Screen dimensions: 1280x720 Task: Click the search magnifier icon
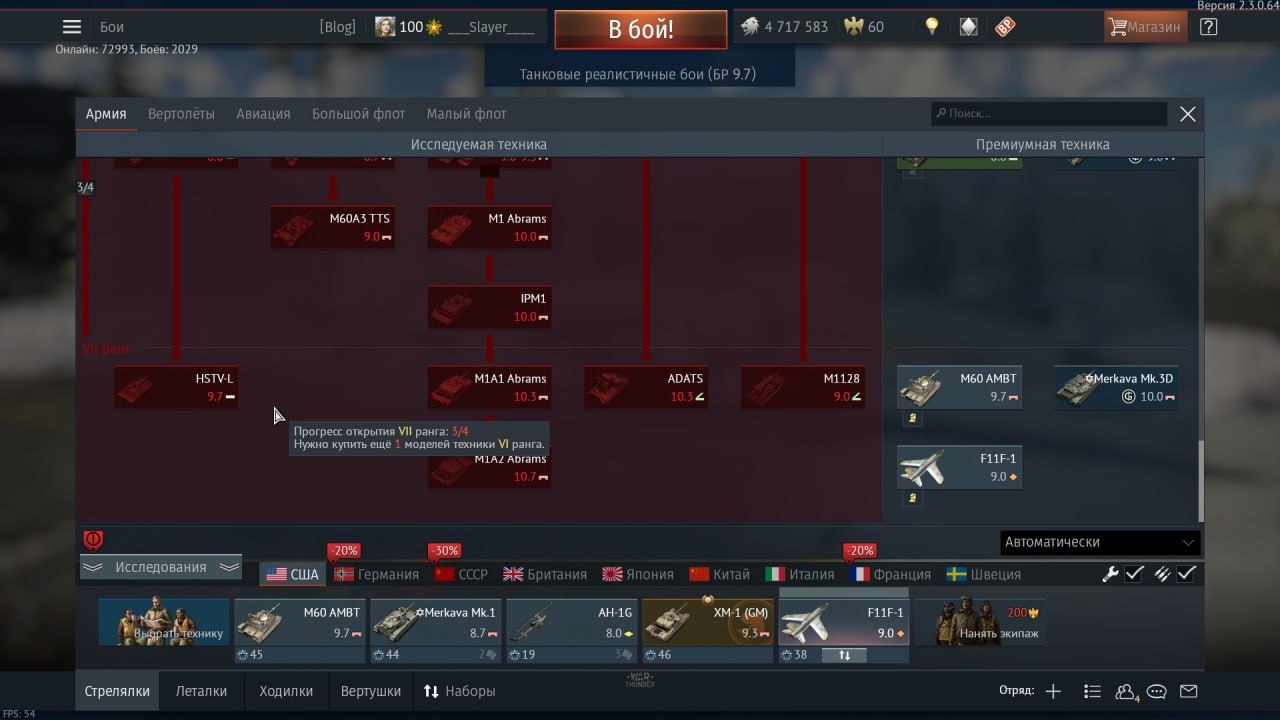[x=941, y=114]
